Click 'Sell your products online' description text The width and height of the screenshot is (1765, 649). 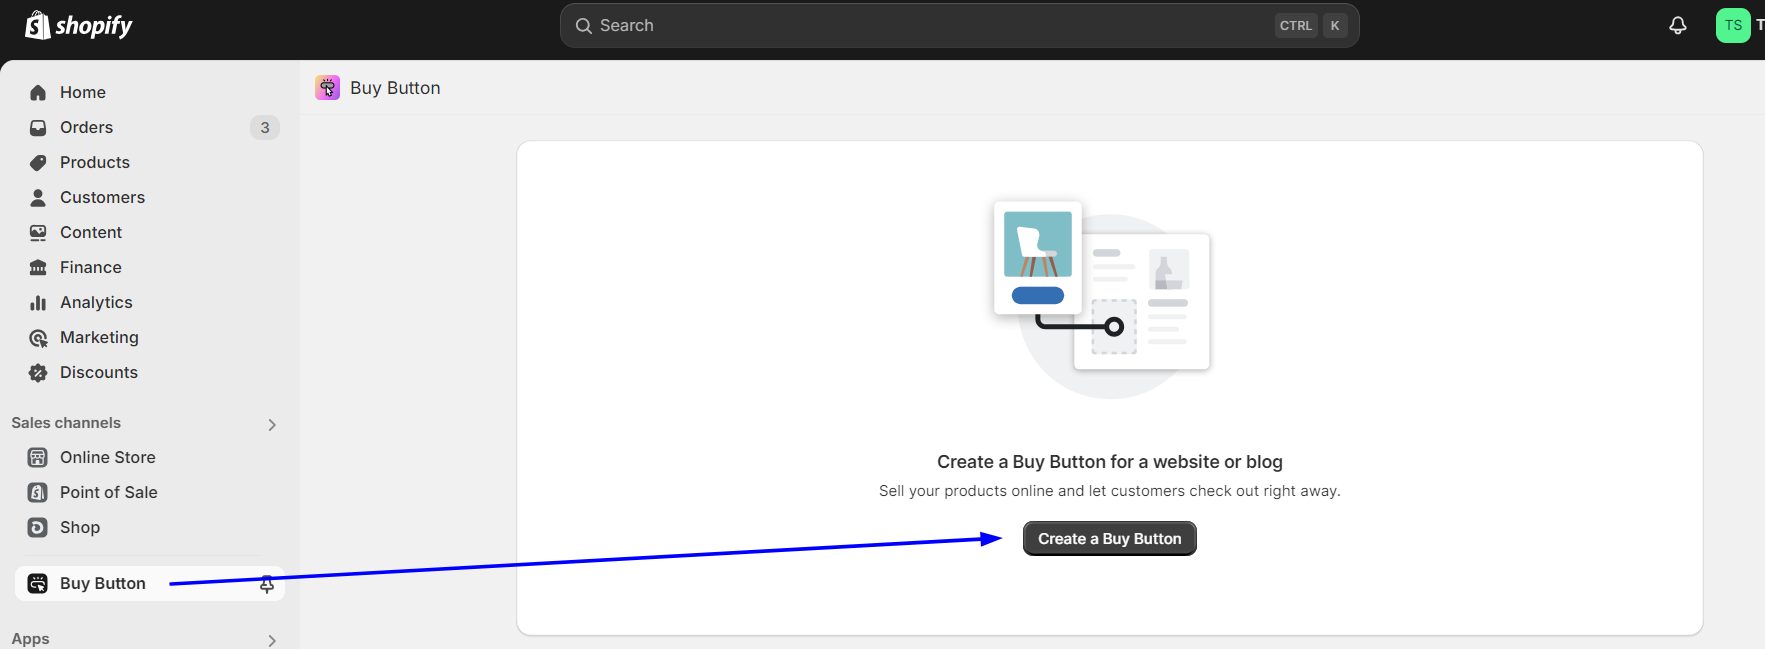[1110, 491]
